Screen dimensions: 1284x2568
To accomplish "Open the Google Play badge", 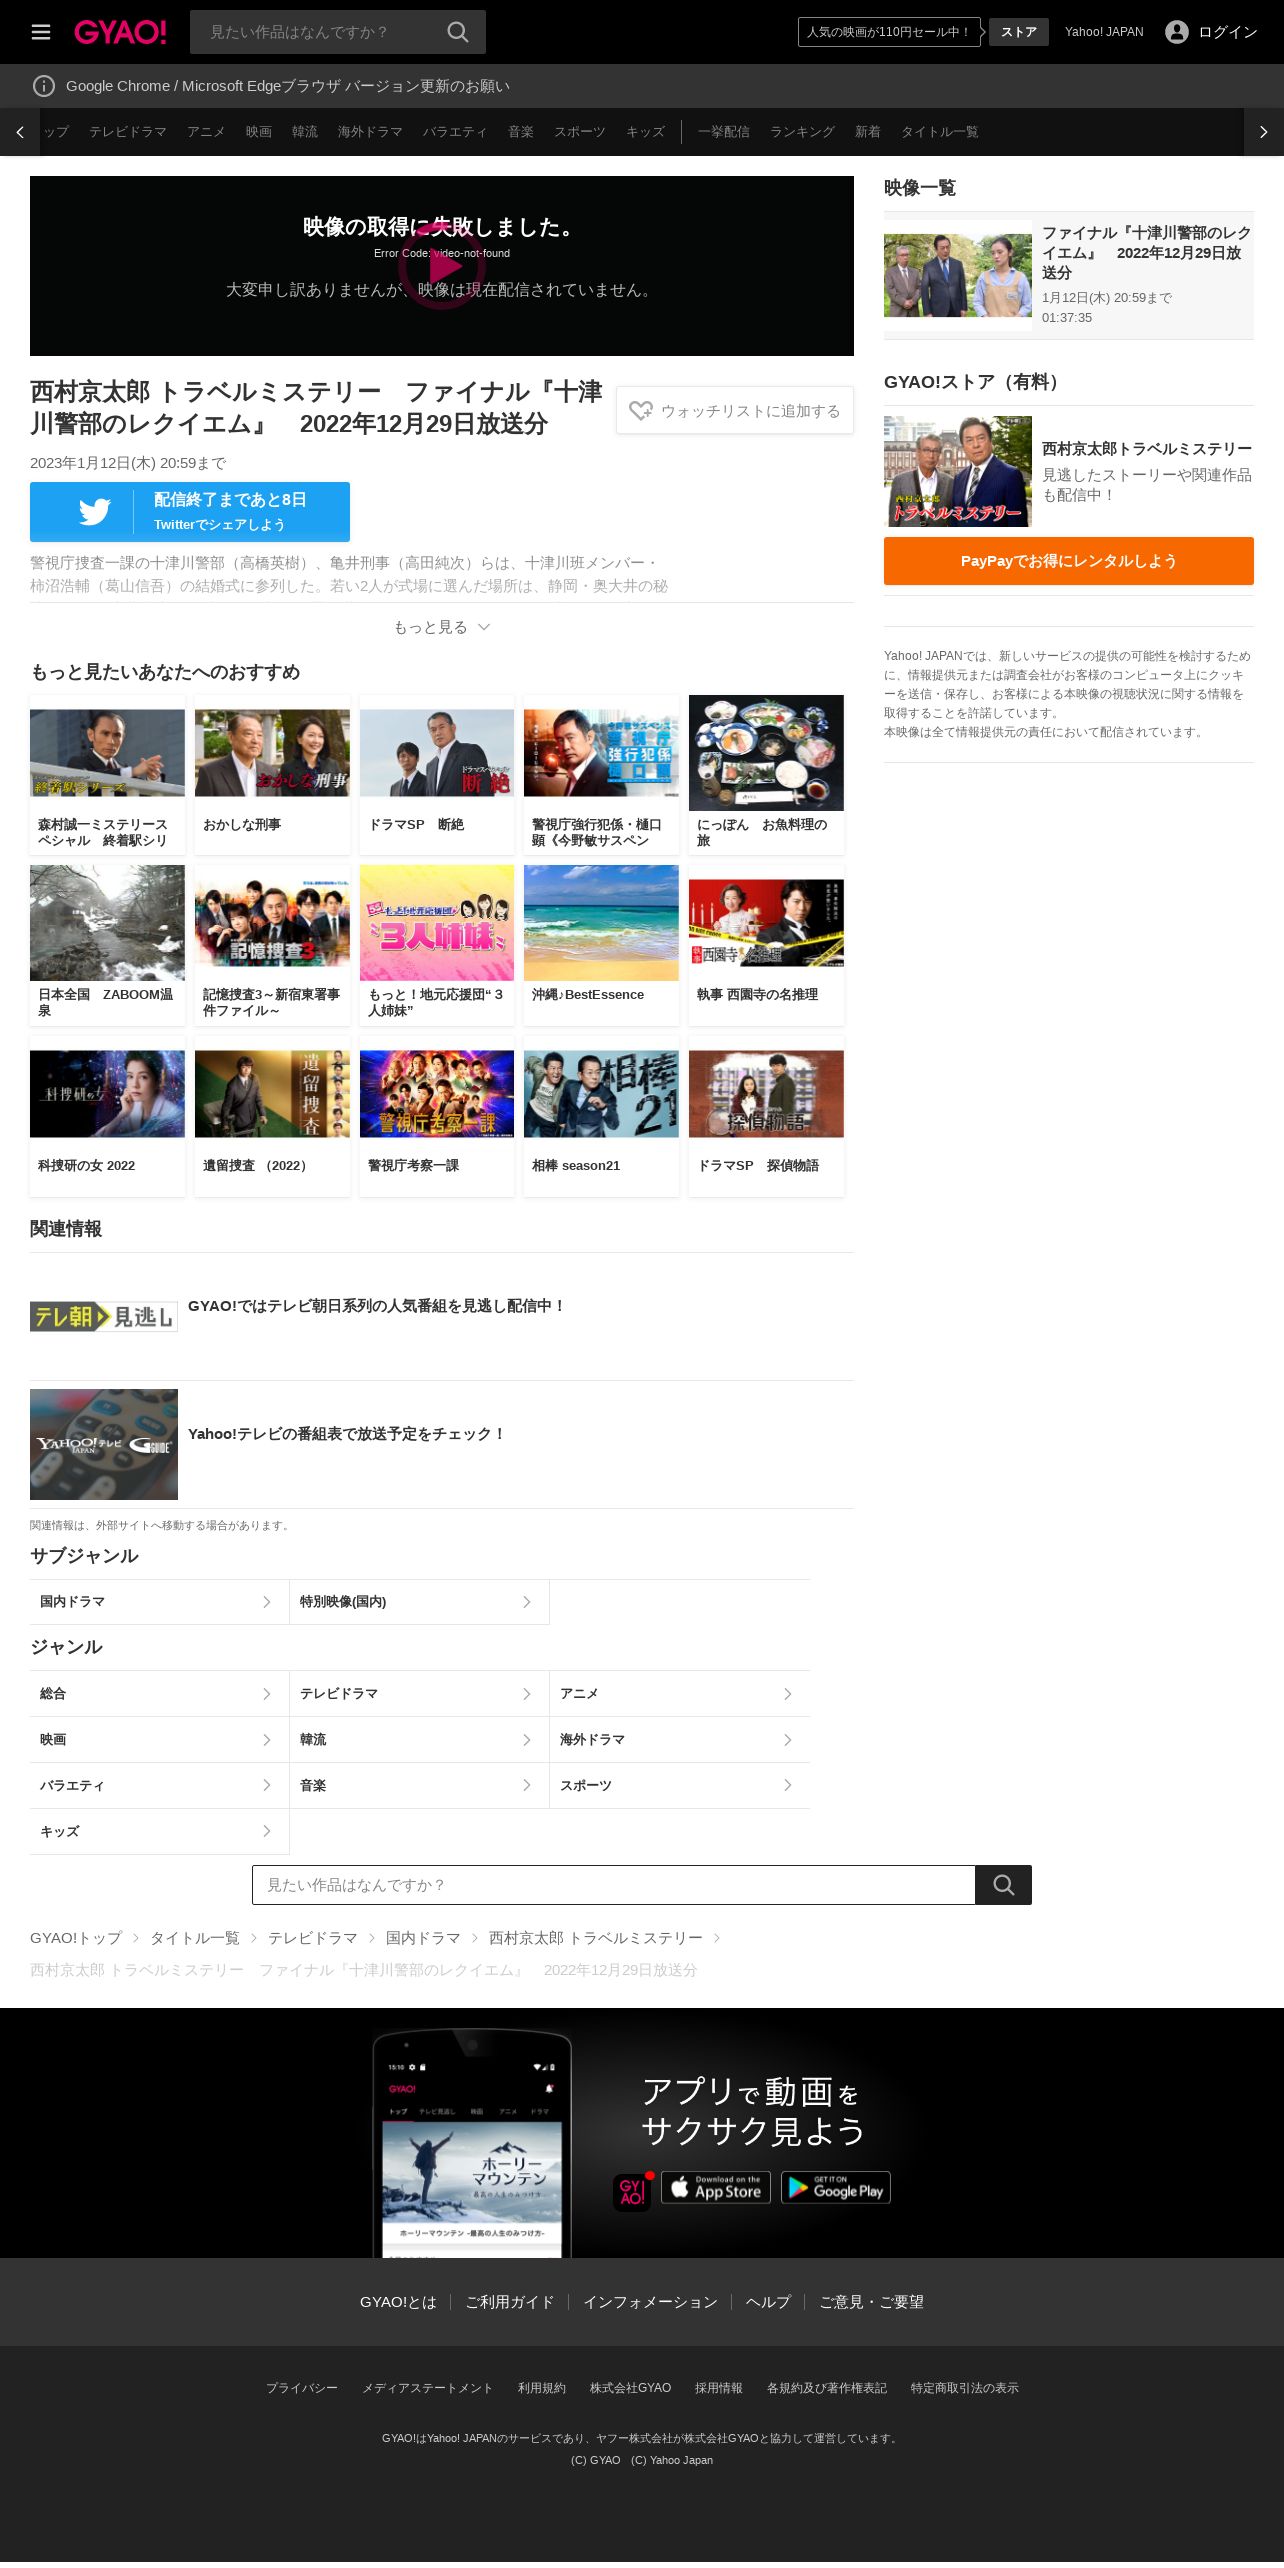I will tap(836, 2188).
